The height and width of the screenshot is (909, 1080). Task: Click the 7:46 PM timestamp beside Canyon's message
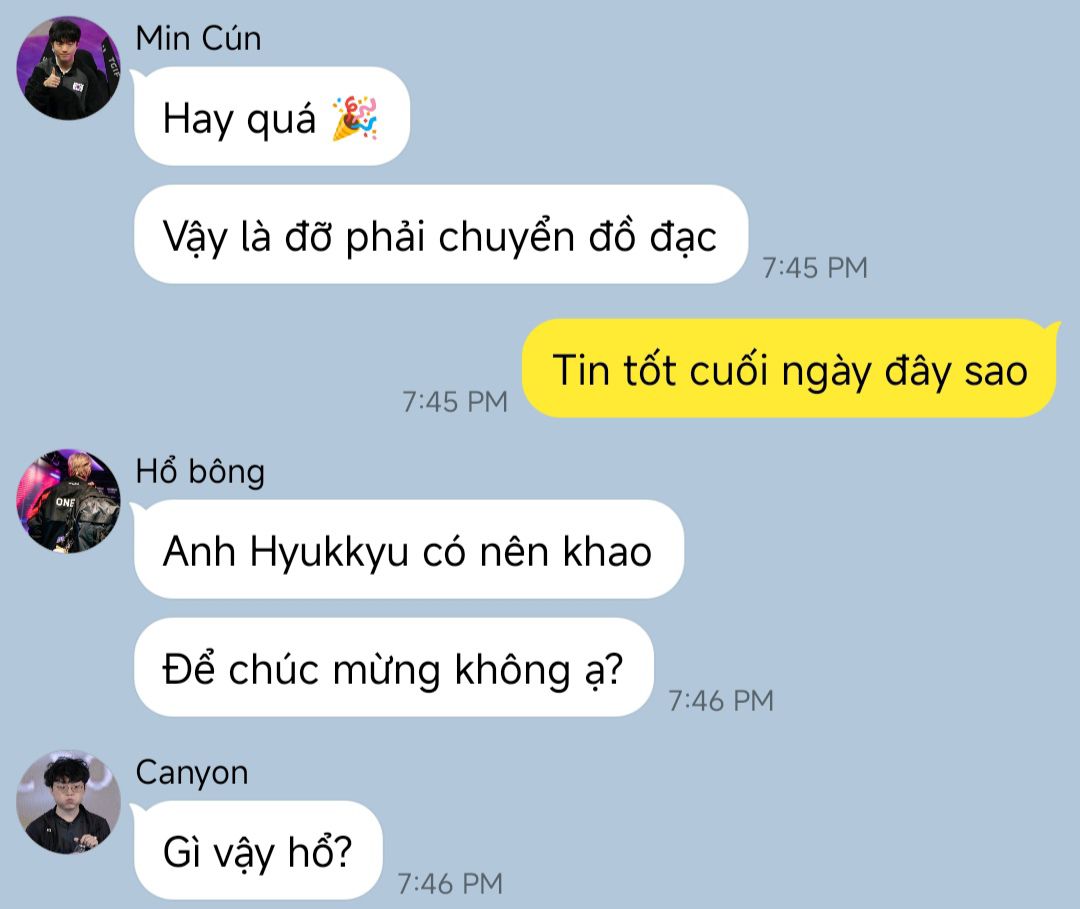tap(450, 884)
